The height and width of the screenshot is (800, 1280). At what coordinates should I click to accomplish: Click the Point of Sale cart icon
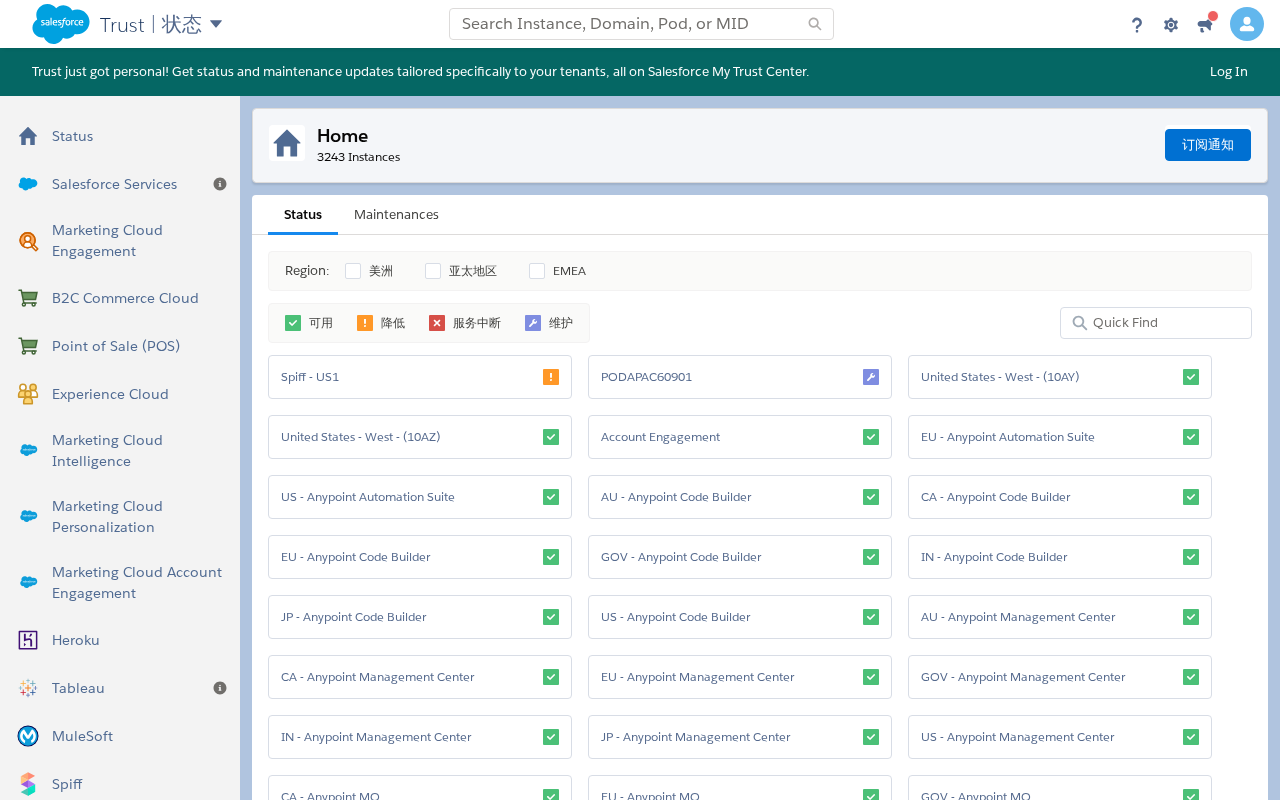tap(28, 346)
